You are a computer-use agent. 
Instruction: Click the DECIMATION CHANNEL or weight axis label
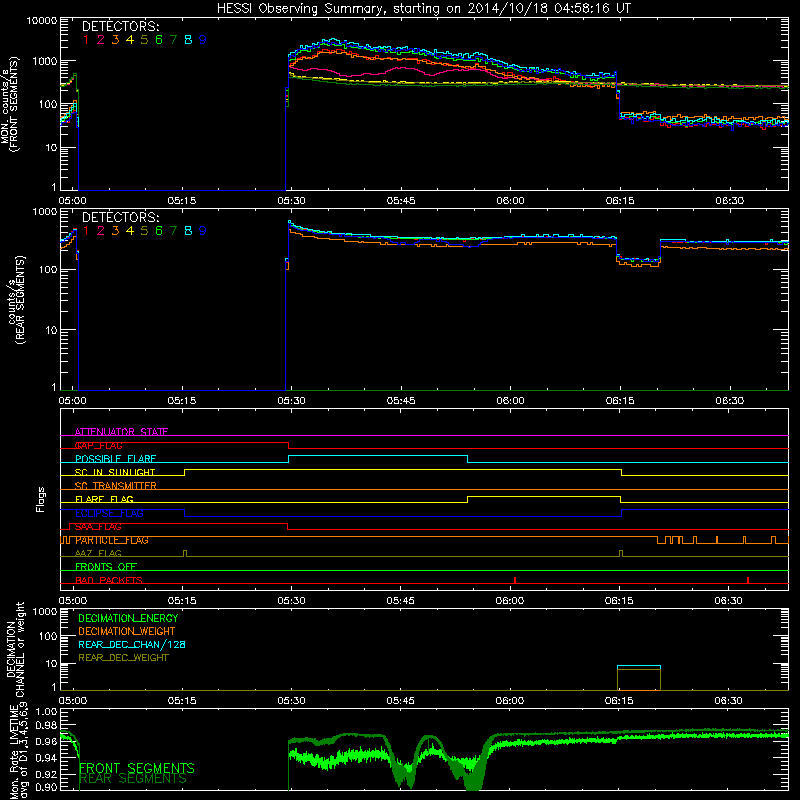[16, 649]
